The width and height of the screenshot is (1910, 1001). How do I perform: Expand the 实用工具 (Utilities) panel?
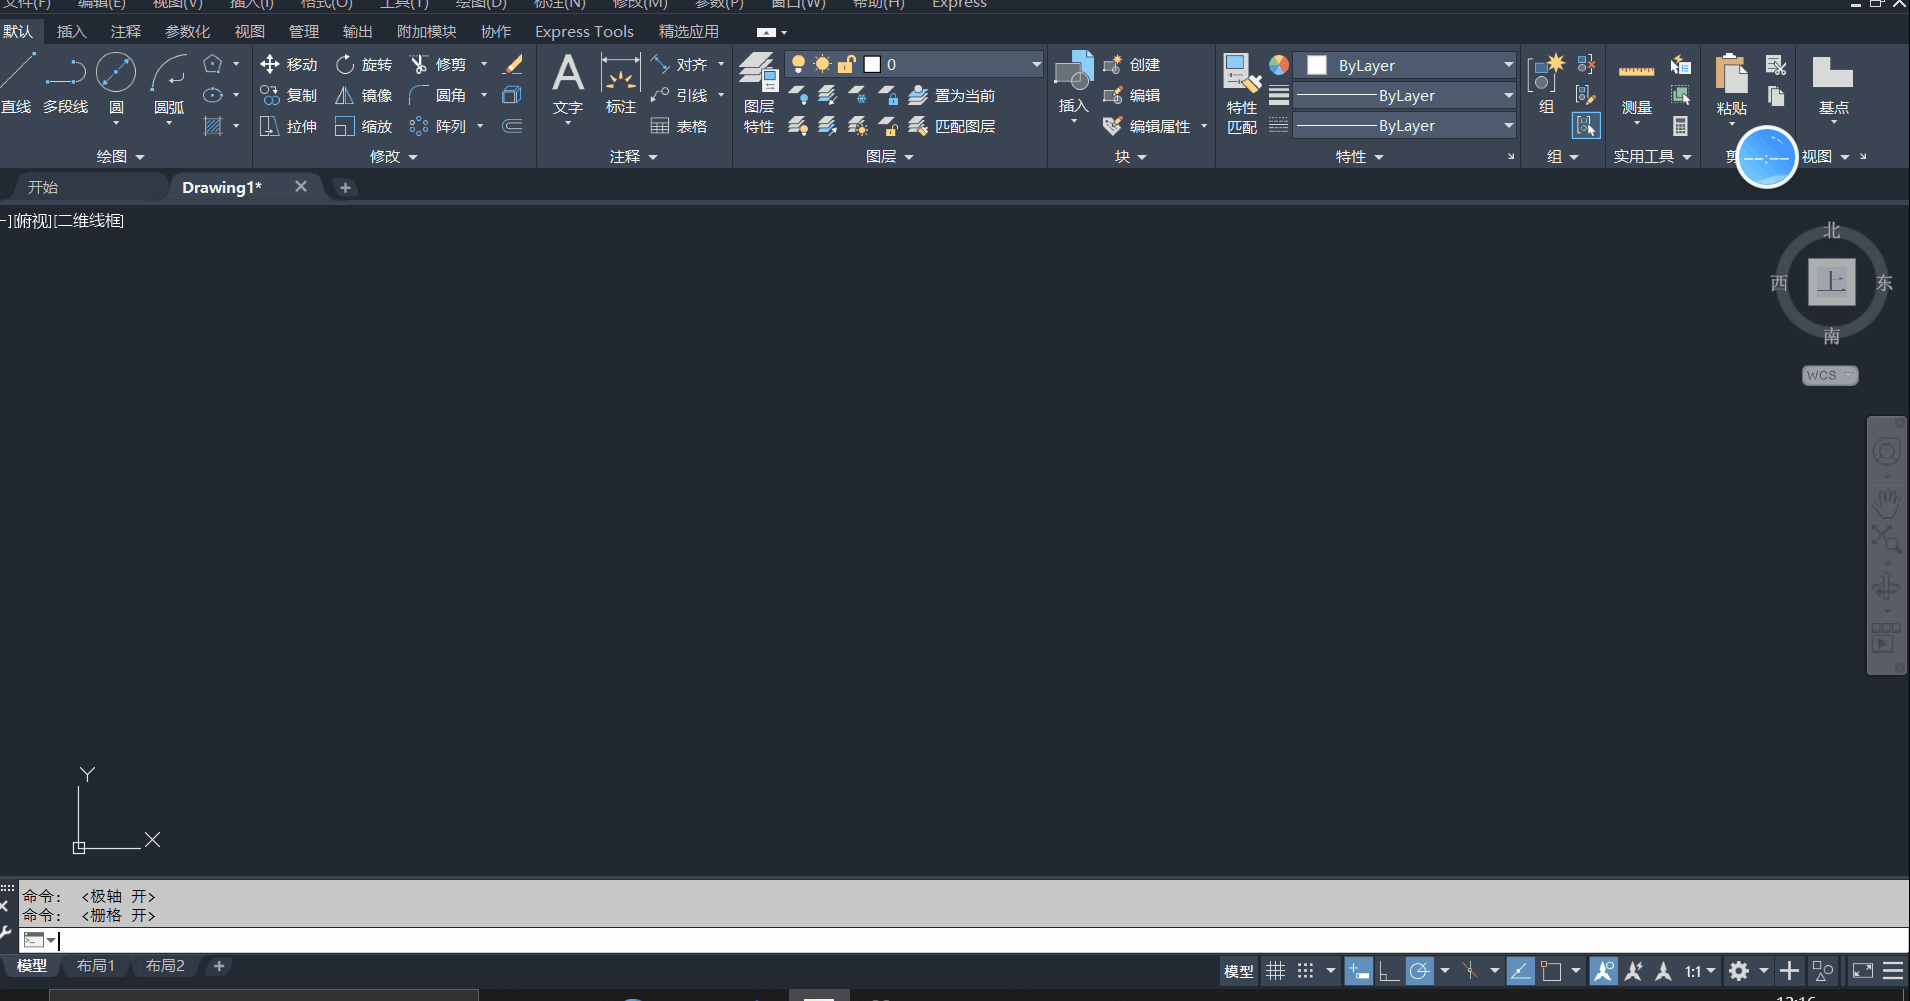tap(1652, 157)
